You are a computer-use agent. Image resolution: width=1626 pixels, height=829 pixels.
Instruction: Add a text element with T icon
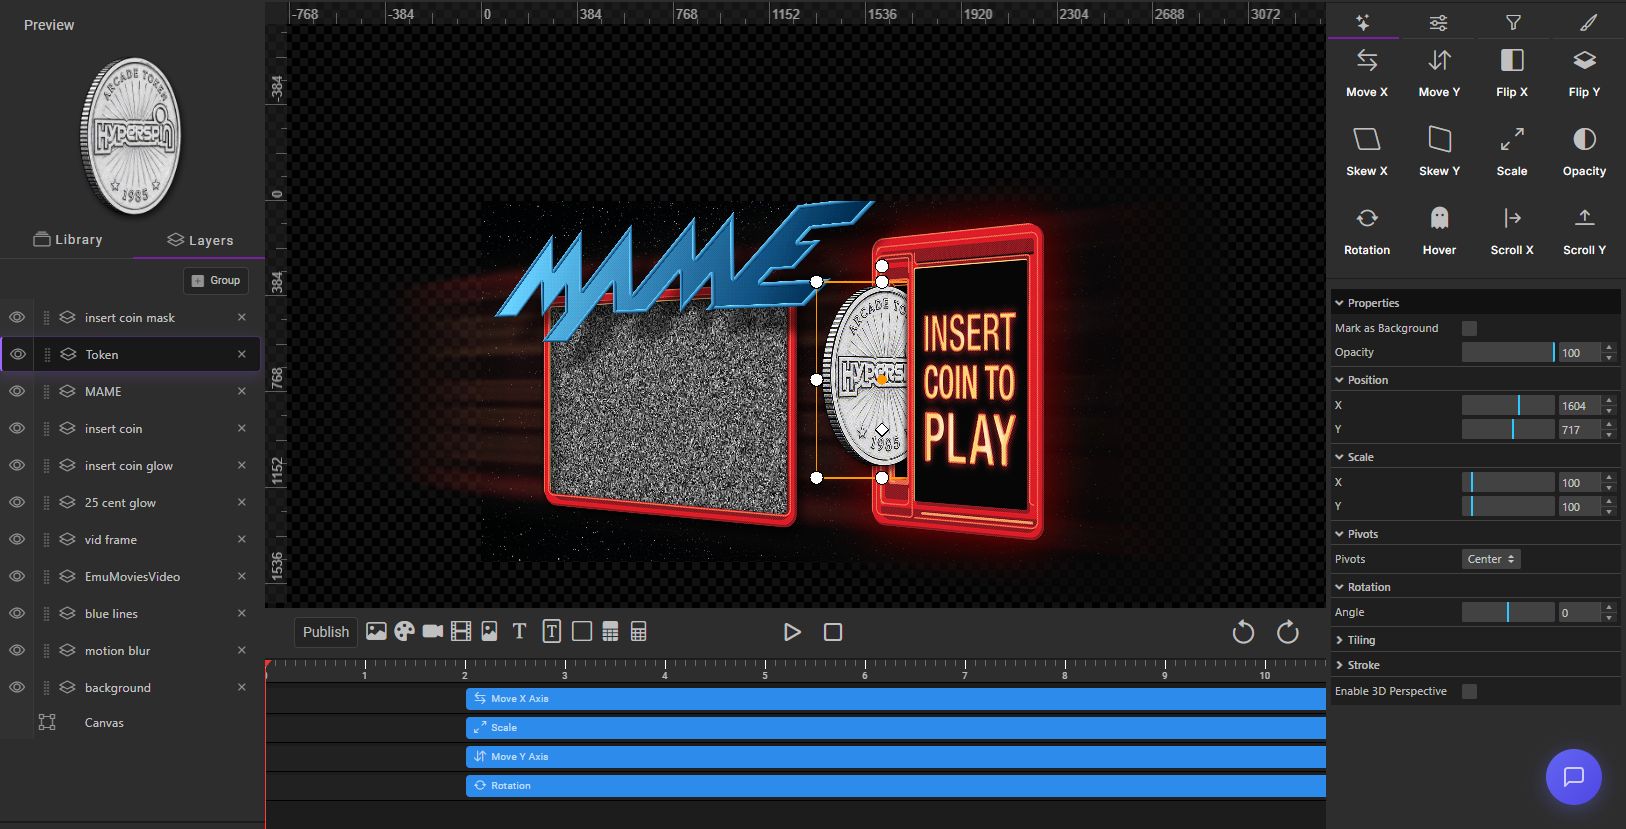pyautogui.click(x=519, y=631)
